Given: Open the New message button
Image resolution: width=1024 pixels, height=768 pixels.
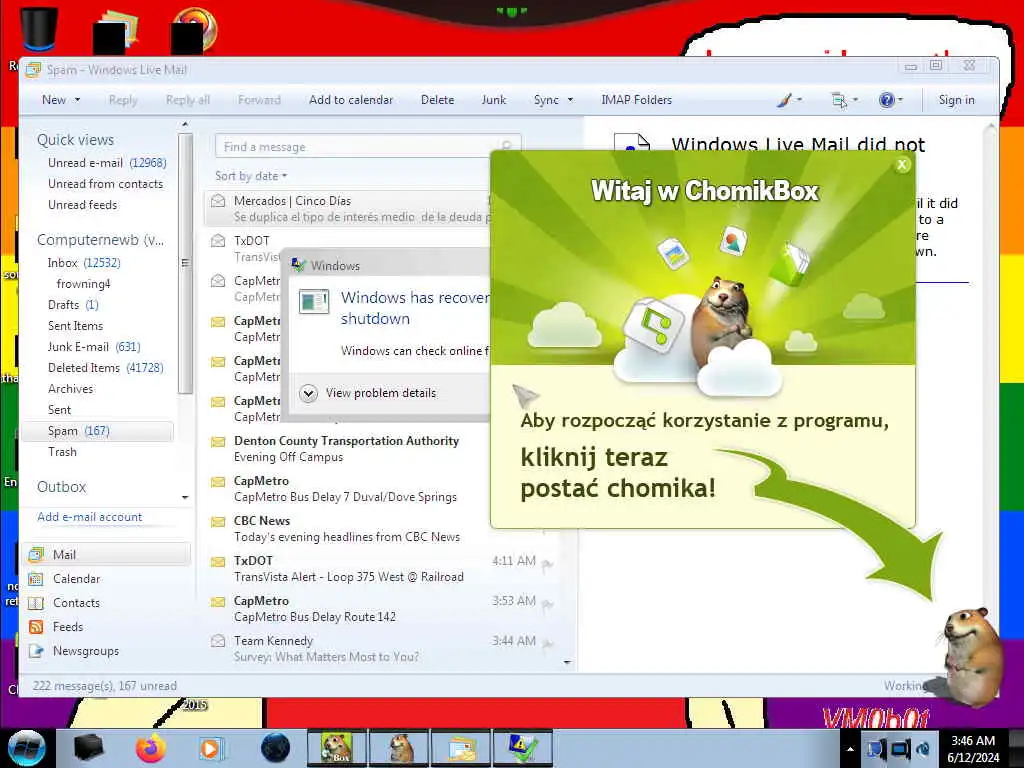Looking at the screenshot, I should point(54,100).
